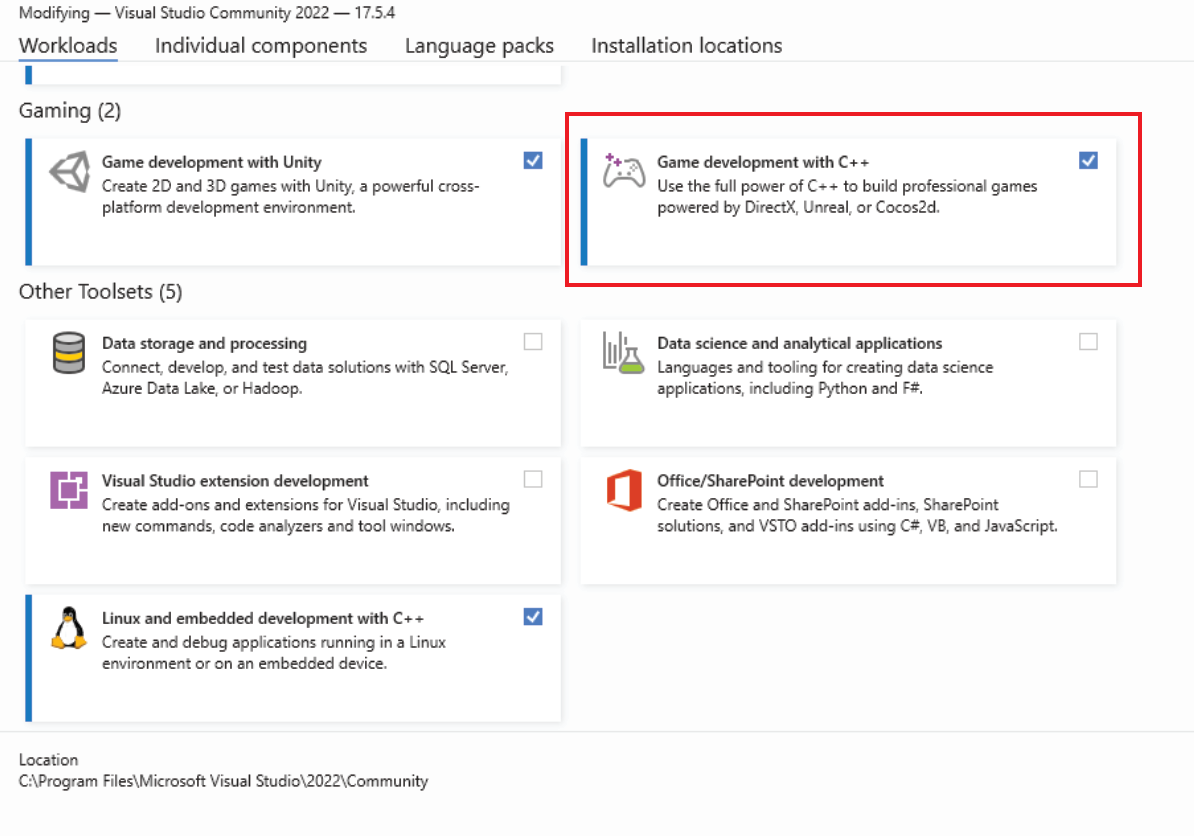The height and width of the screenshot is (836, 1194).
Task: Switch to Individual components tab
Action: click(261, 46)
